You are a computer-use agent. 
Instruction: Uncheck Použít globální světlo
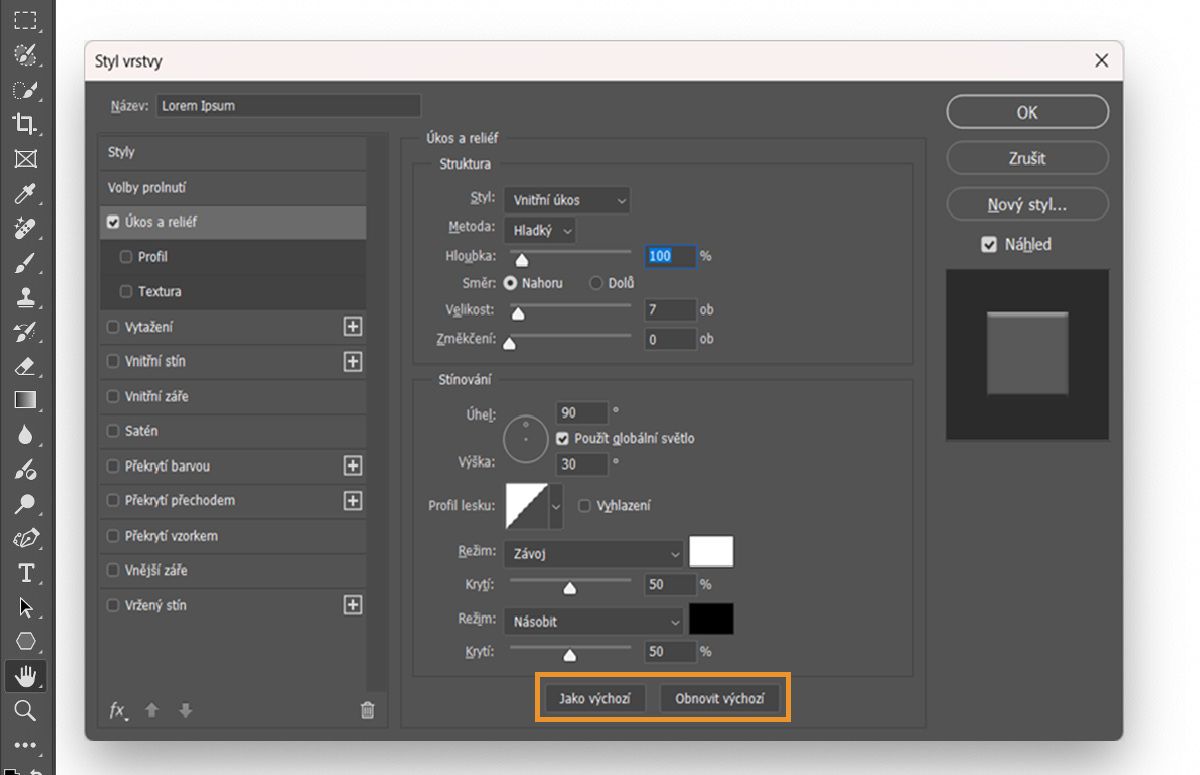tap(562, 438)
